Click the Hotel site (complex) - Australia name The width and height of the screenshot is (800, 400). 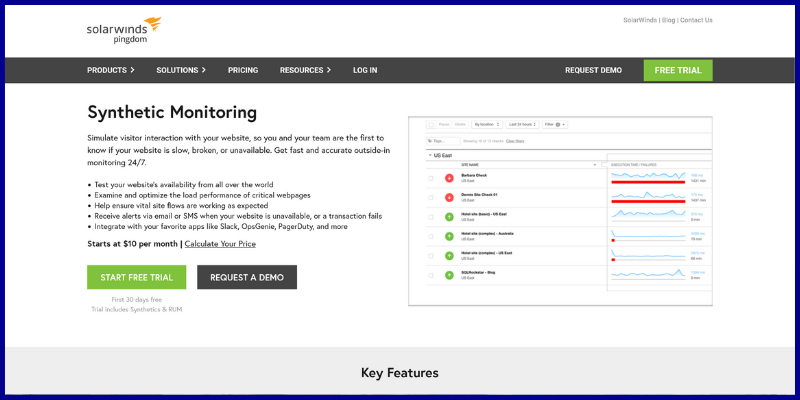point(487,233)
